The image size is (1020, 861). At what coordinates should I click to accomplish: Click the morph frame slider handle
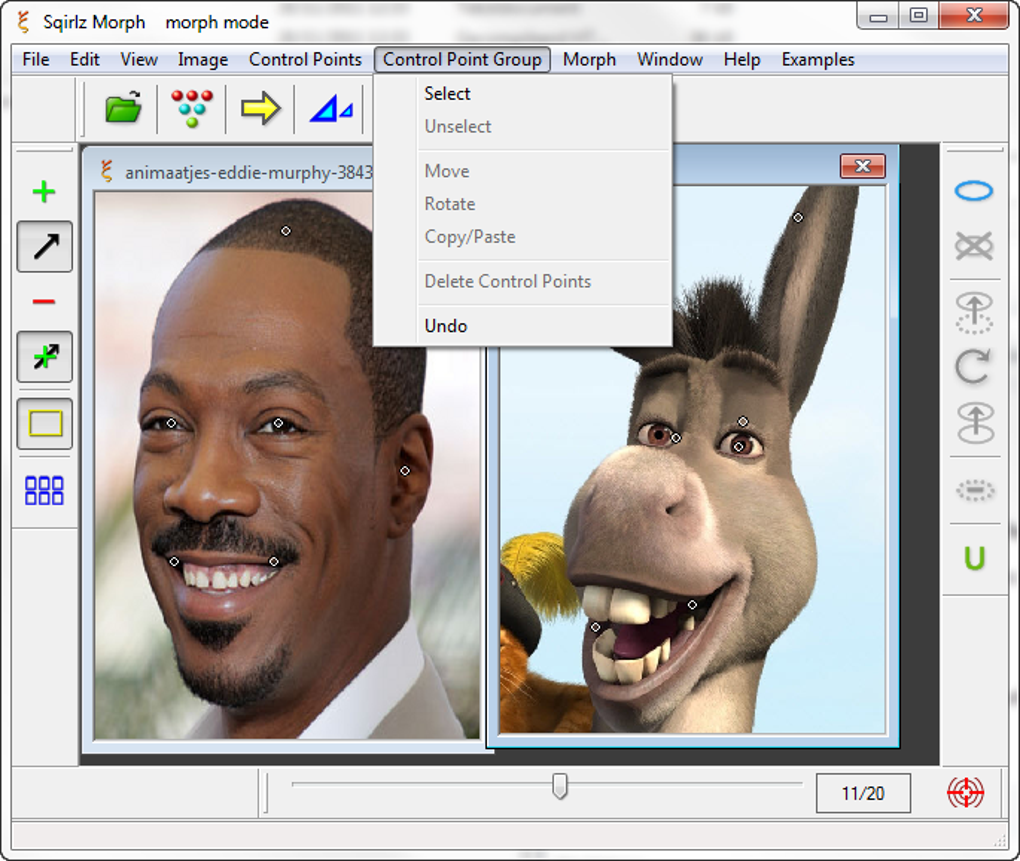pos(559,786)
